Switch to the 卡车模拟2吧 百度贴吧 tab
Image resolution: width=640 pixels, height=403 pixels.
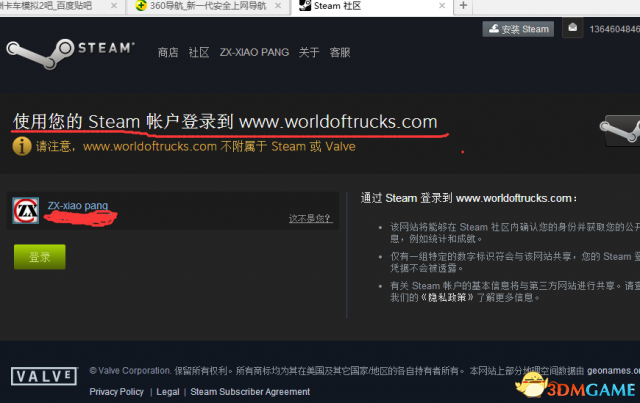(61, 6)
